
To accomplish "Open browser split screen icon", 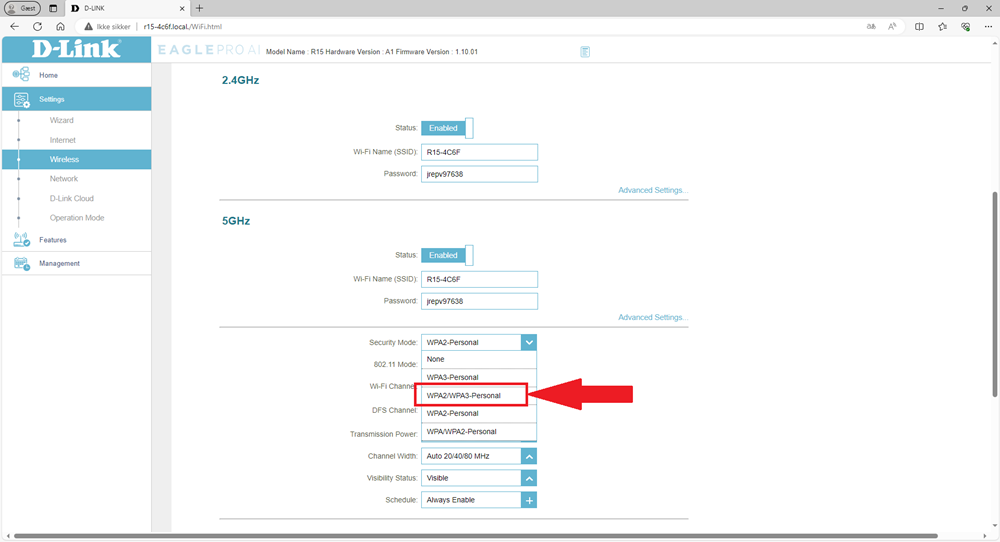I will tap(919, 27).
